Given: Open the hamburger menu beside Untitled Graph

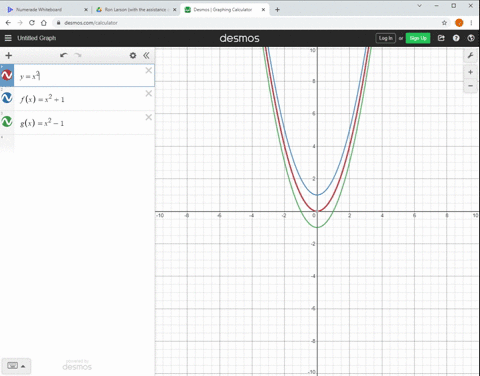Looking at the screenshot, I should coord(8,38).
